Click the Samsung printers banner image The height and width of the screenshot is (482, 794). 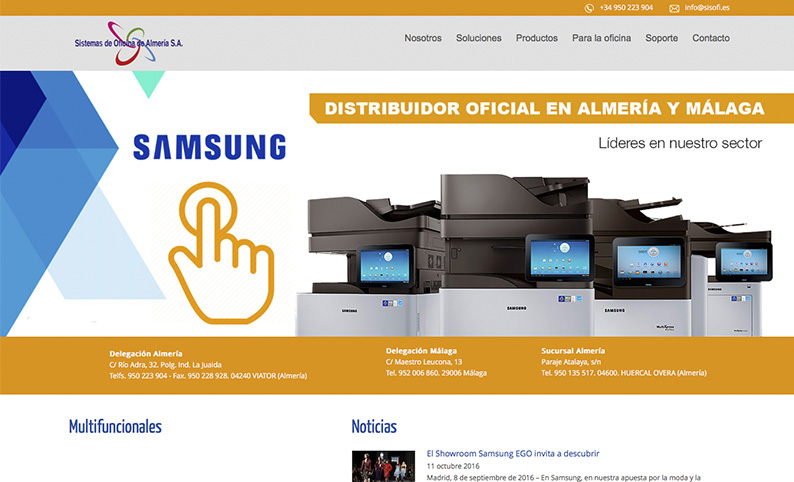pos(534,256)
